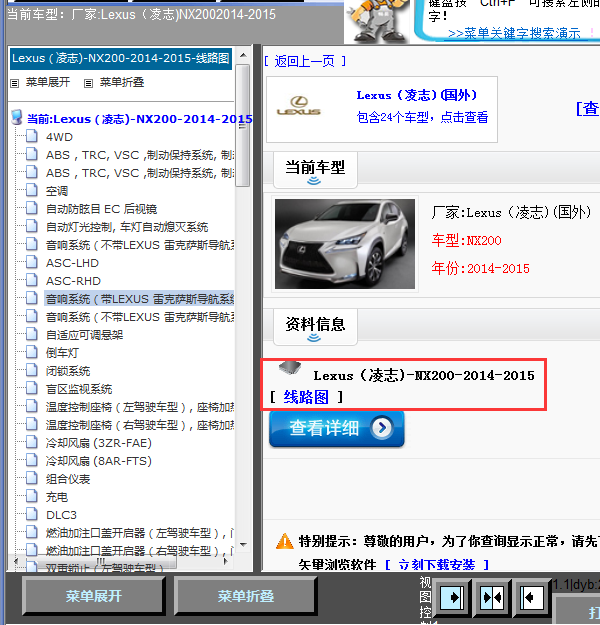Open the 线路图 link
The width and height of the screenshot is (600, 625).
(x=306, y=397)
